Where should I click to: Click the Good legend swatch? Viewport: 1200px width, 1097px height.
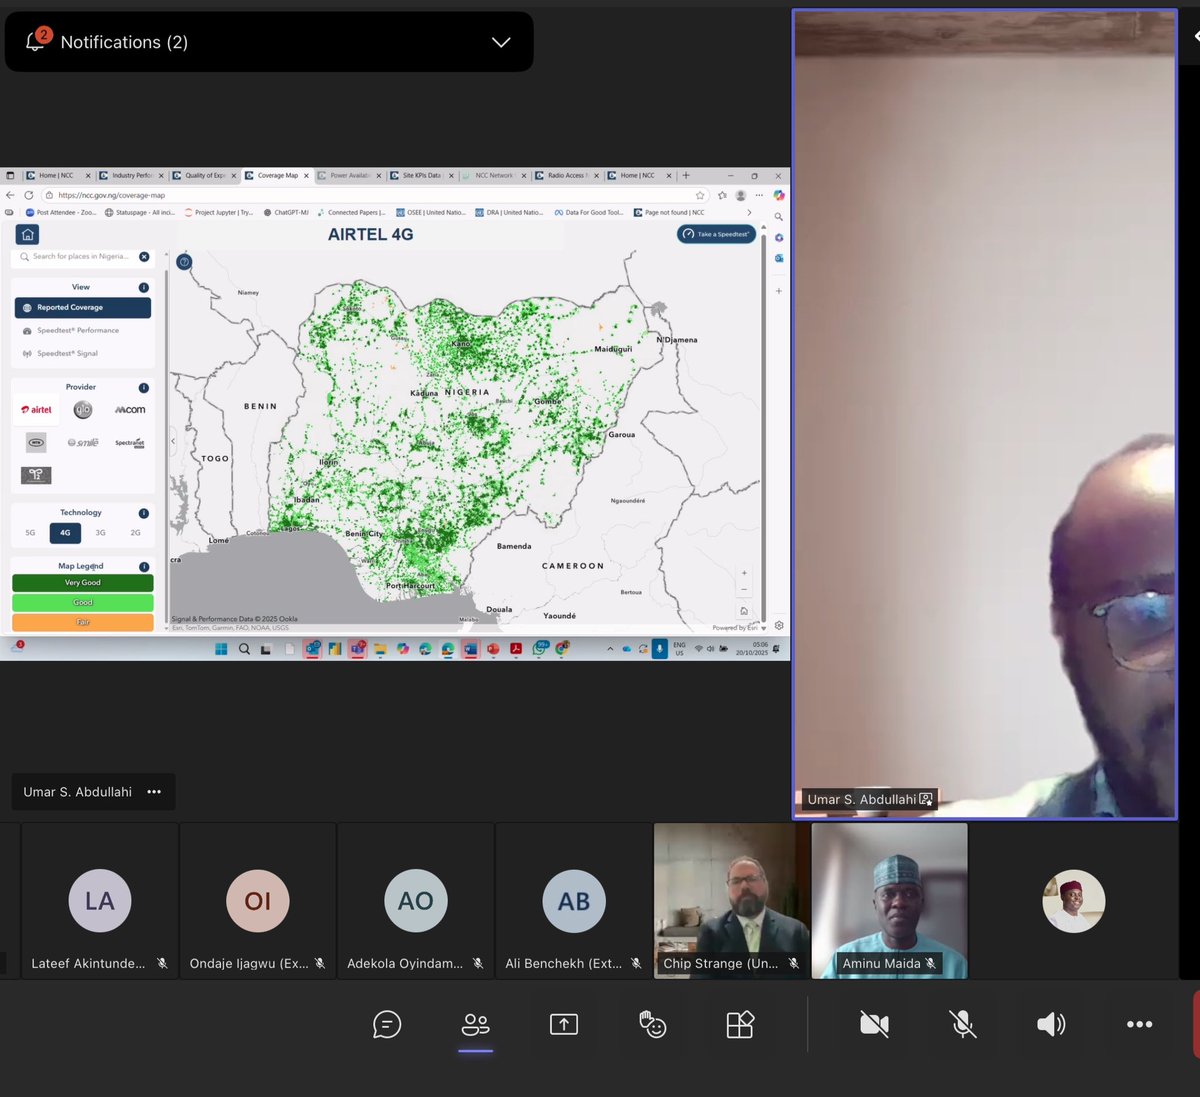point(83,603)
